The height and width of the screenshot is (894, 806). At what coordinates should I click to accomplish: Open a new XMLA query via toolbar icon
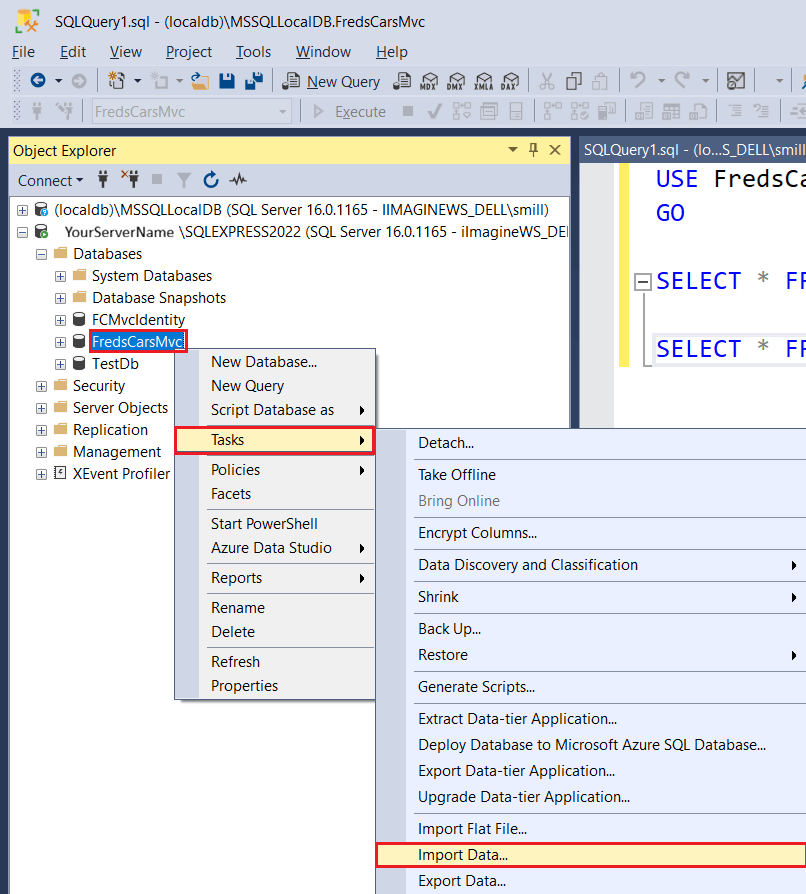point(483,81)
